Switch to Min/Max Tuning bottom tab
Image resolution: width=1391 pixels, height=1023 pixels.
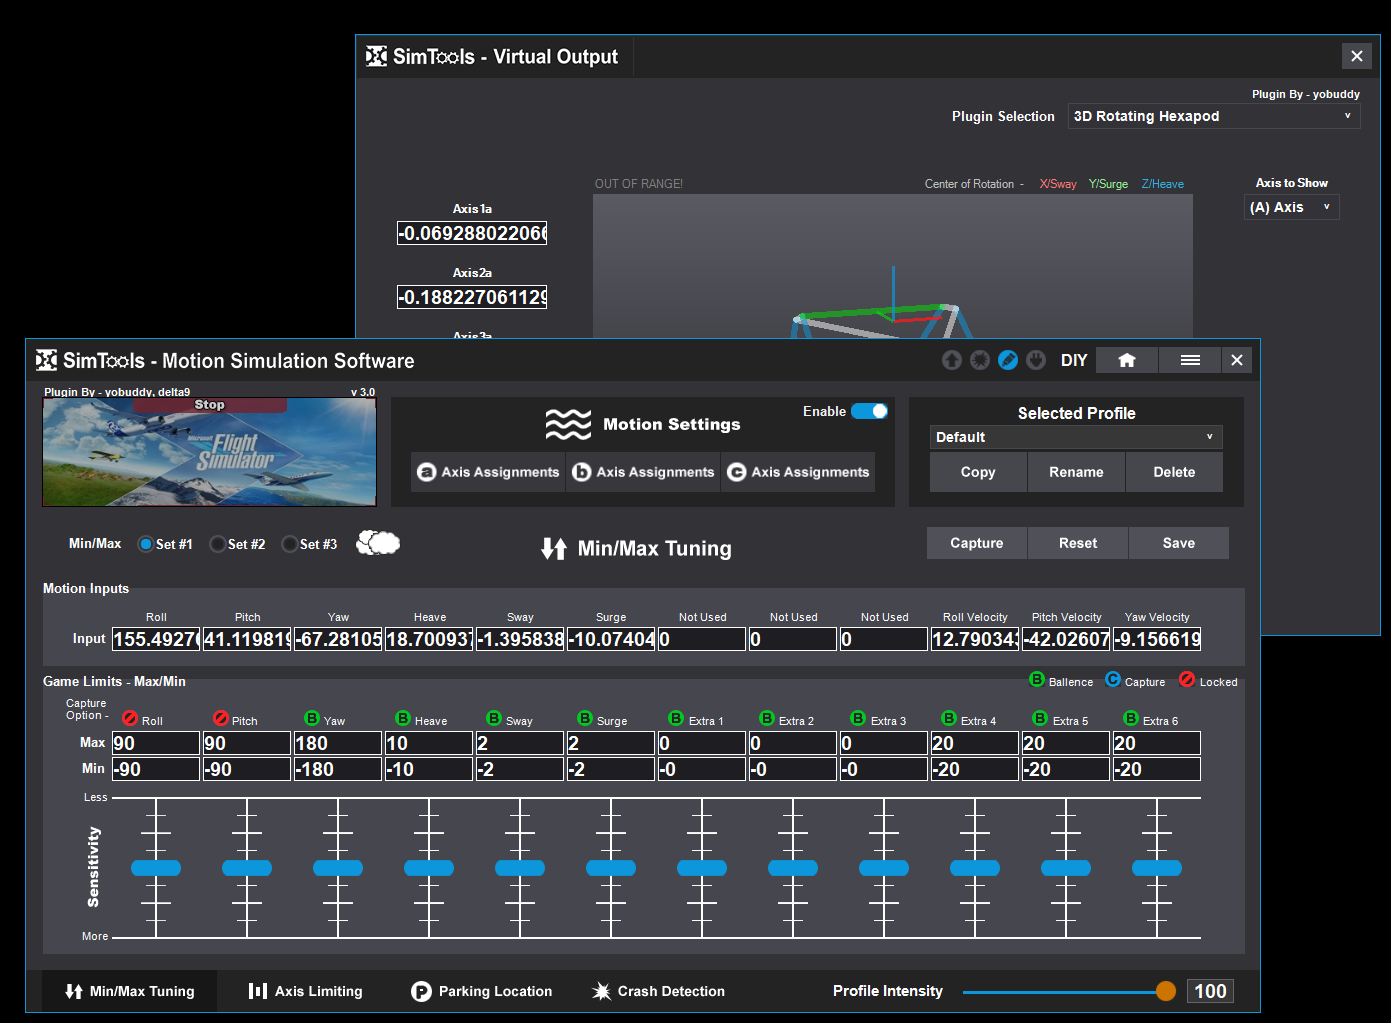(130, 991)
